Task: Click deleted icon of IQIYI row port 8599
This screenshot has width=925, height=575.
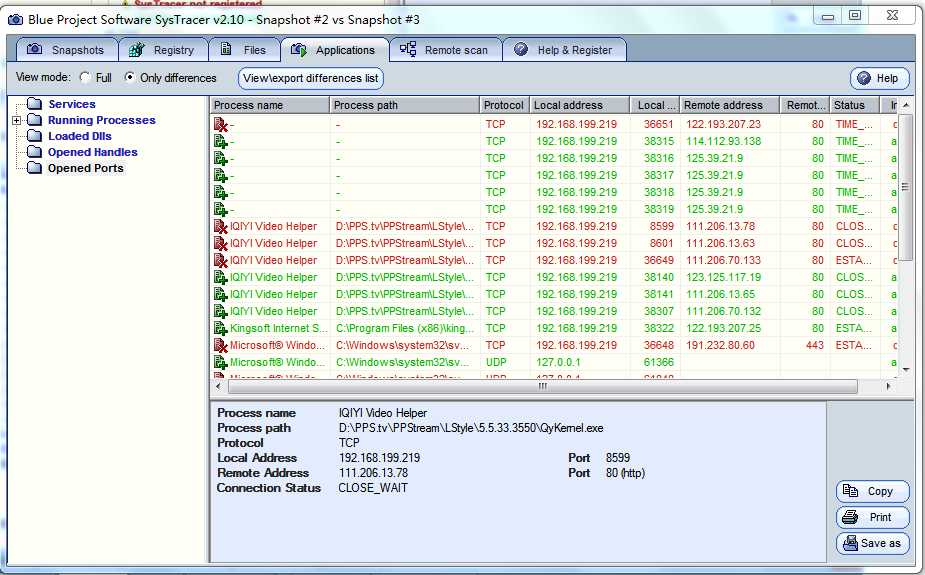Action: (x=221, y=226)
